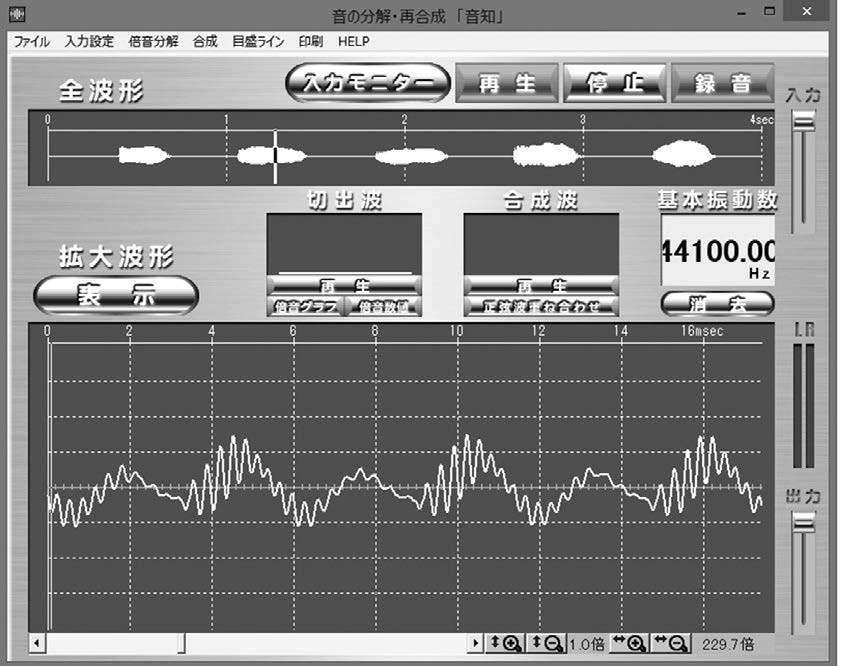
Task: Toggle the 入力モニター input monitor button
Action: 367,84
